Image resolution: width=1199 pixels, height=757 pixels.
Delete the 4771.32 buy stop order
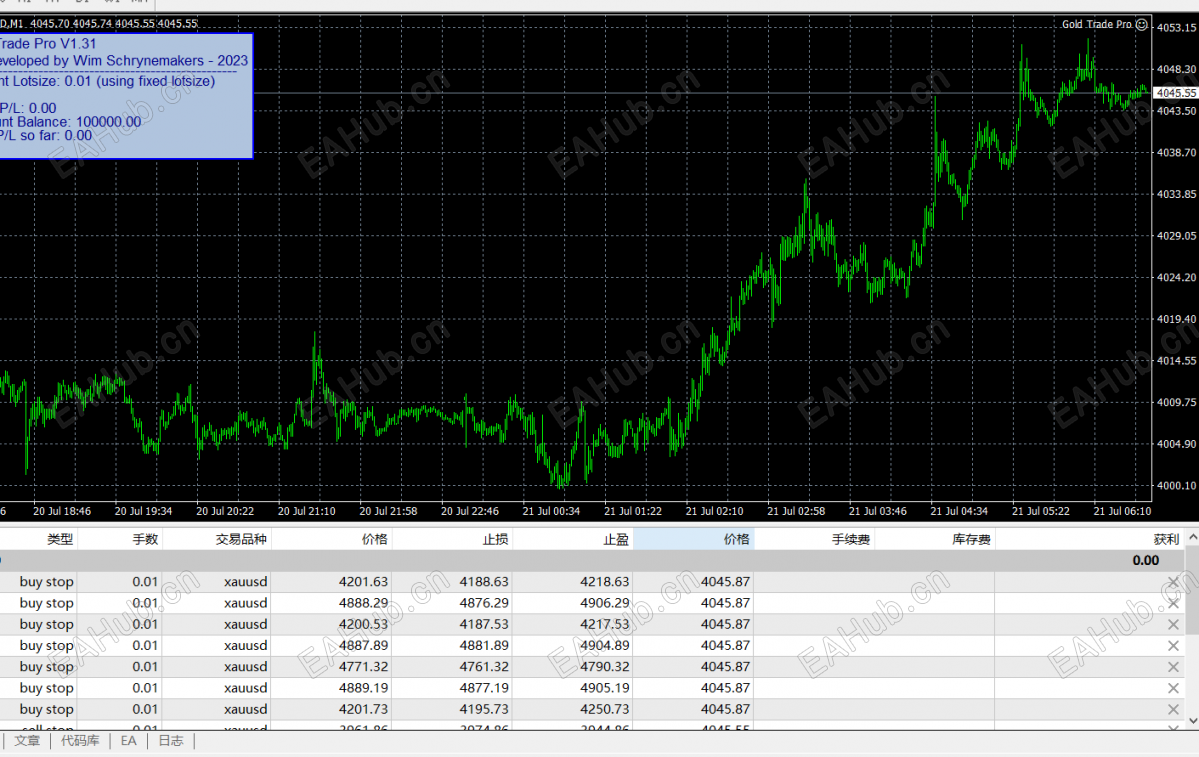(1174, 667)
